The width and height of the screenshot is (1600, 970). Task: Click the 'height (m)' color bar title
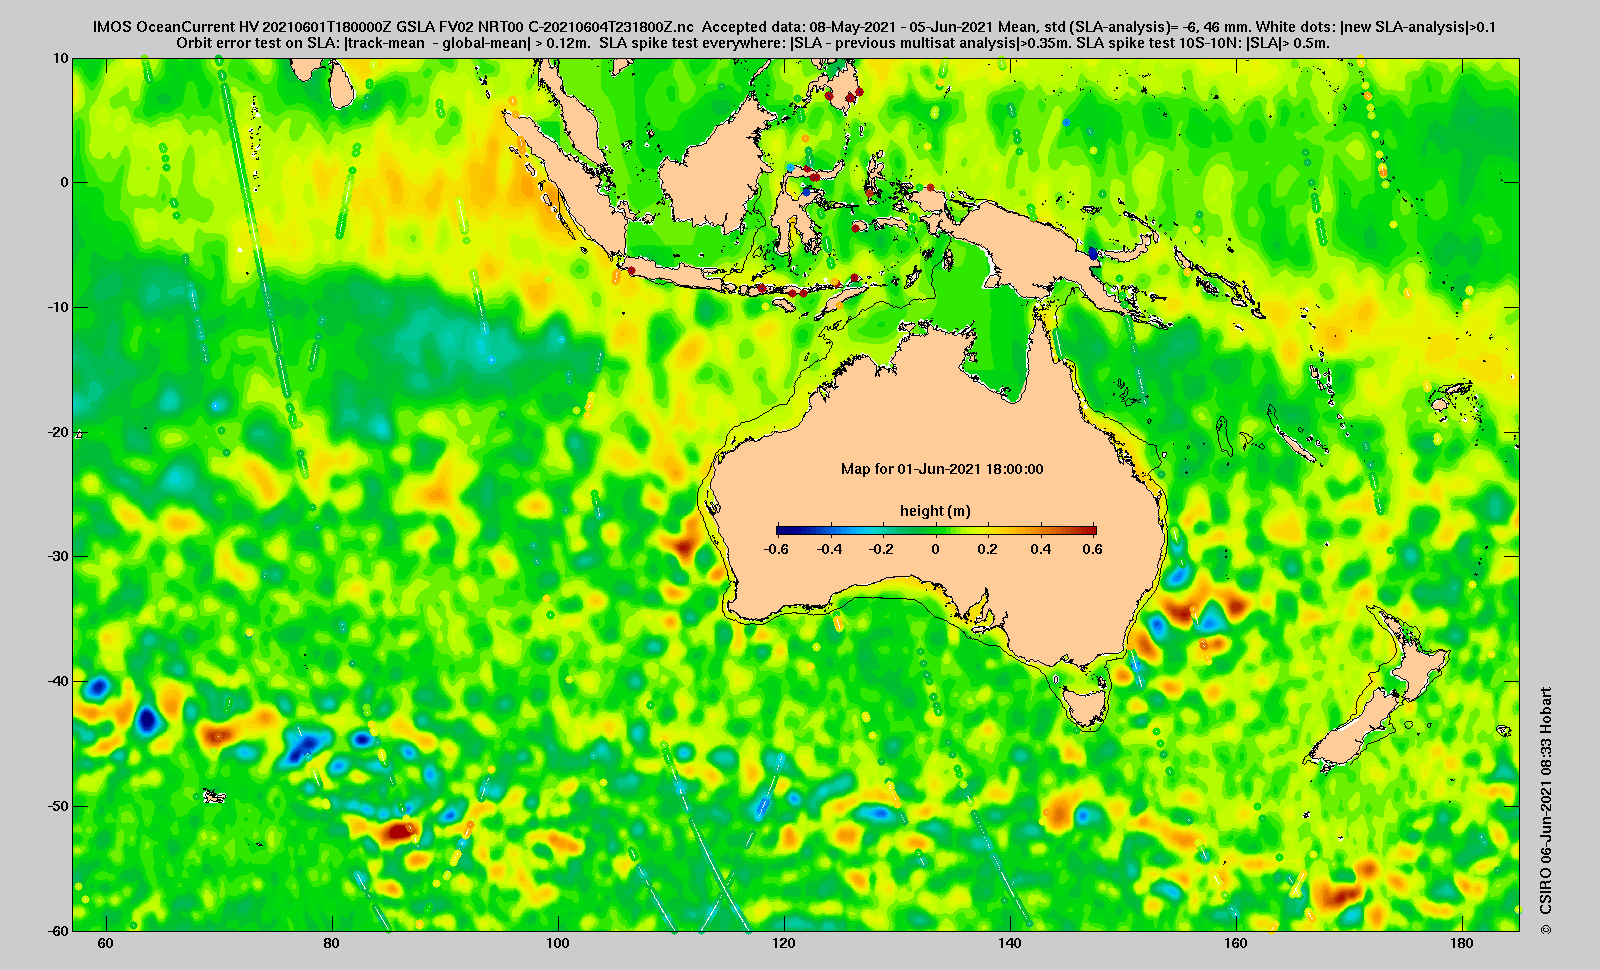coord(935,511)
